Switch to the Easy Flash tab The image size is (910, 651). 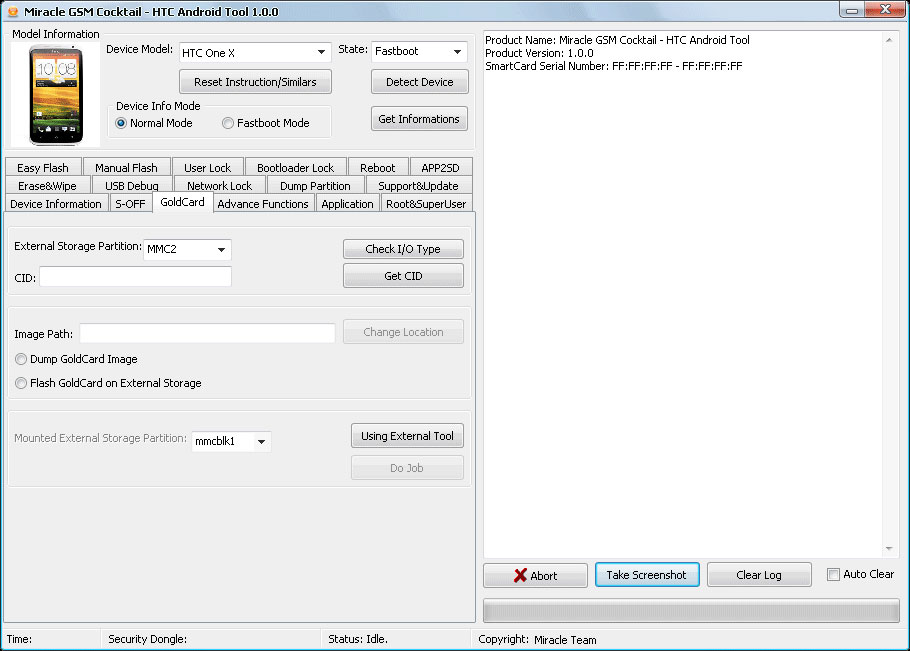tap(43, 168)
